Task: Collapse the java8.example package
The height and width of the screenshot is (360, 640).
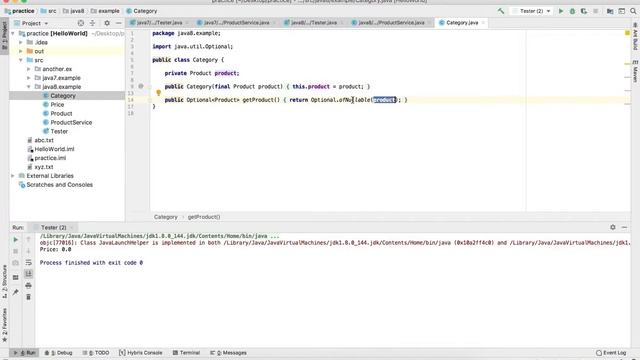Action: [x=29, y=87]
